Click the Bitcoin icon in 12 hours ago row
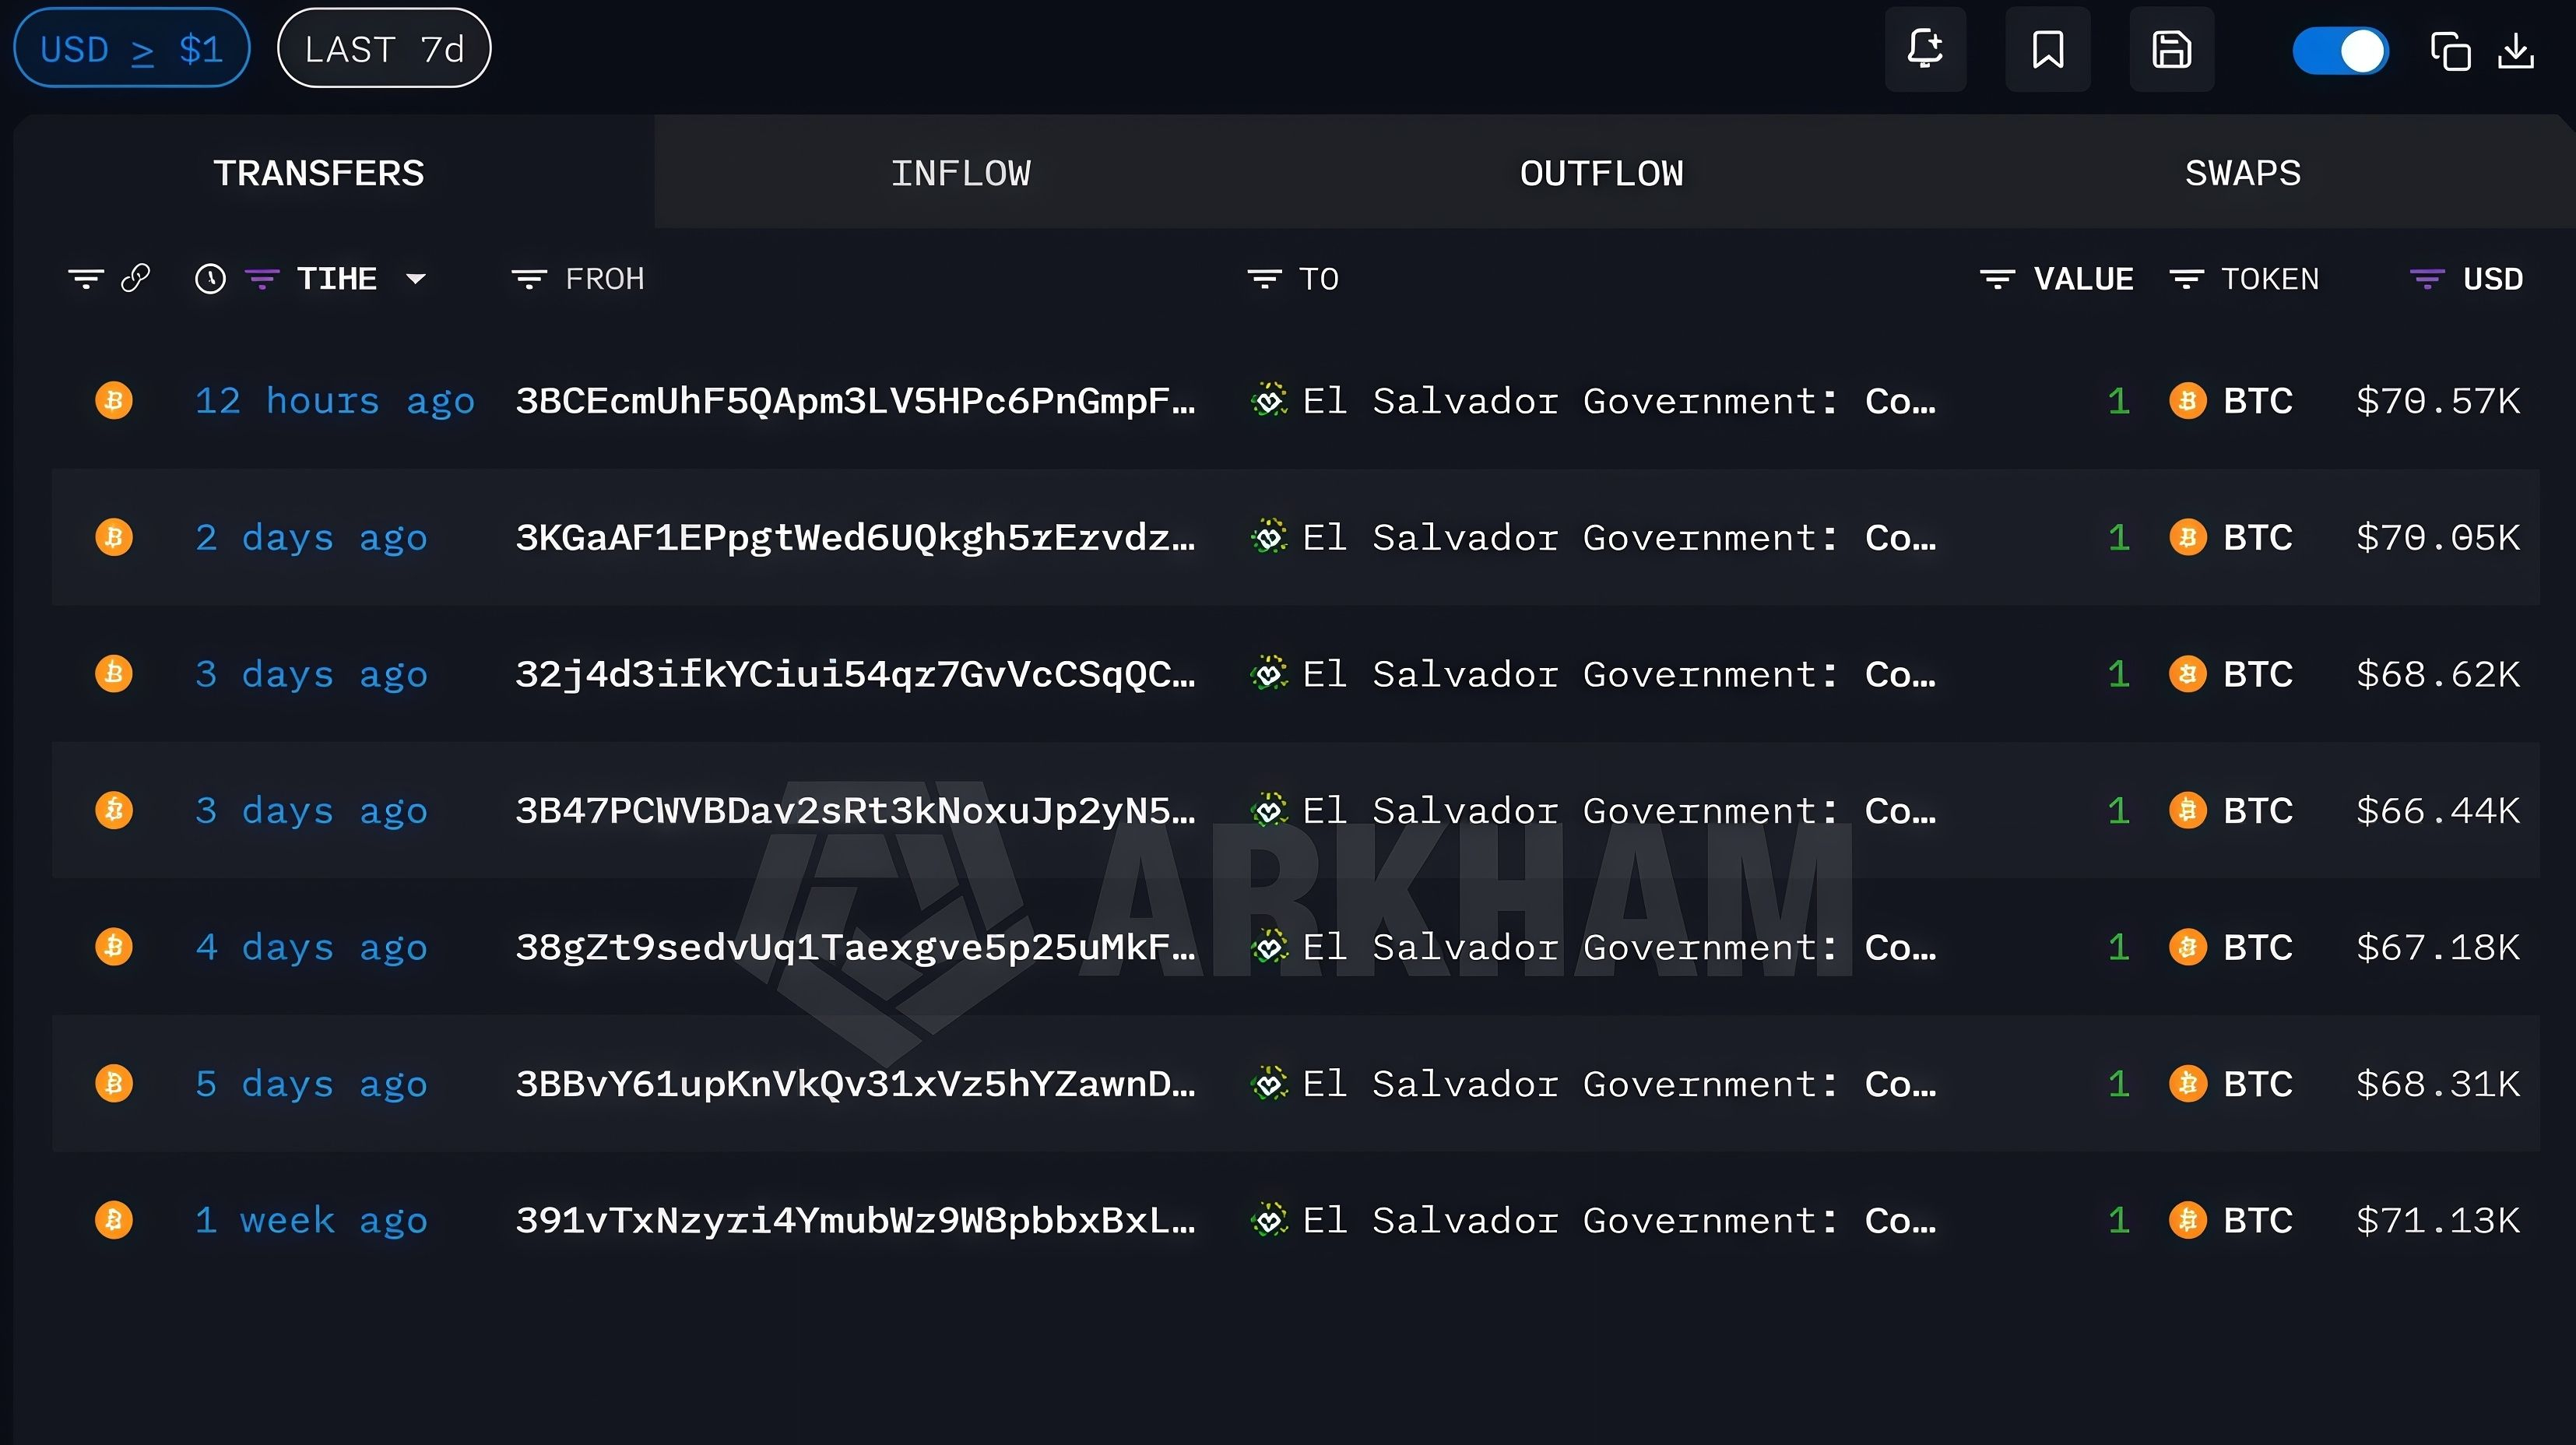The image size is (2576, 1445). point(114,401)
